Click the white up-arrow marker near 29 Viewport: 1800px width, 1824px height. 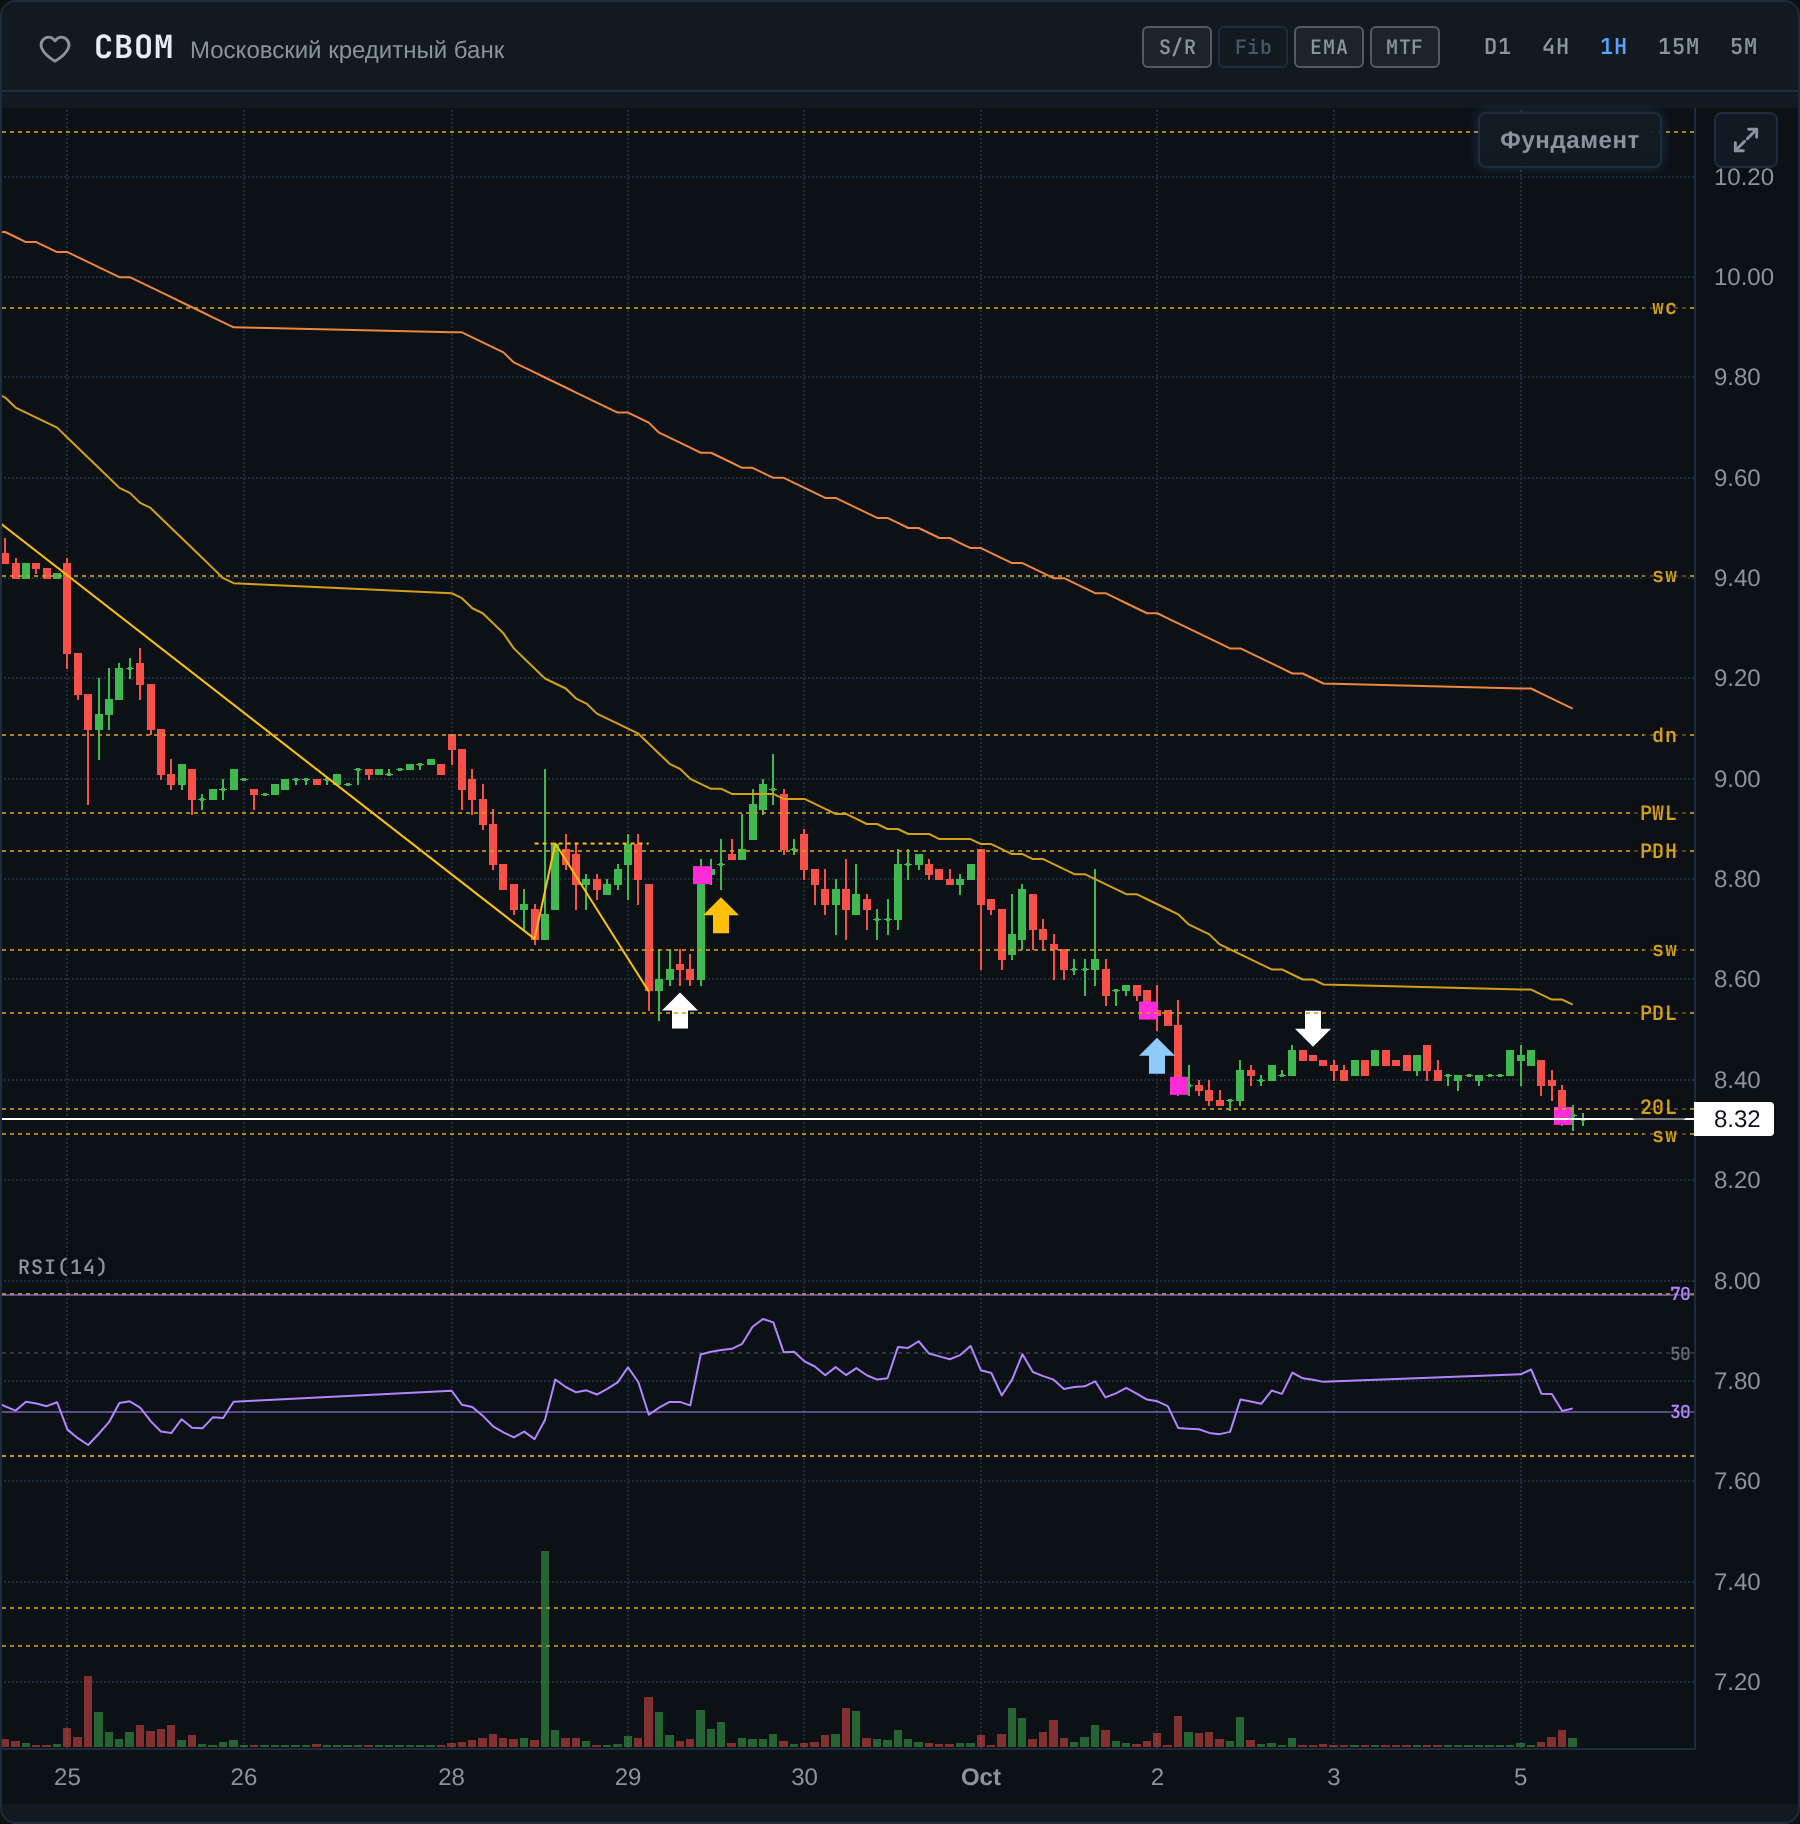coord(680,1010)
